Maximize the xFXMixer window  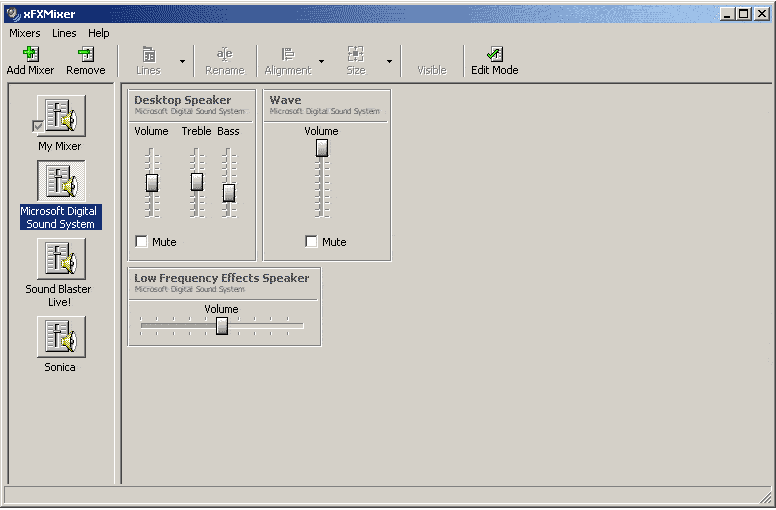tap(743, 14)
